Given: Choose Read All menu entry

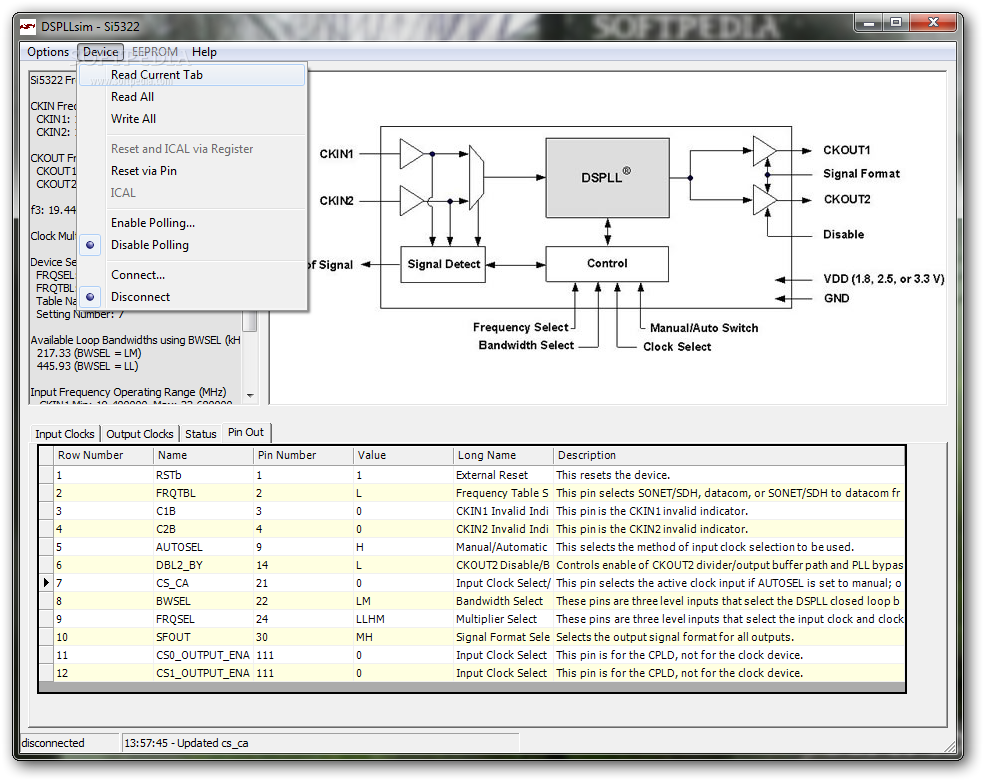Looking at the screenshot, I should tap(193, 97).
